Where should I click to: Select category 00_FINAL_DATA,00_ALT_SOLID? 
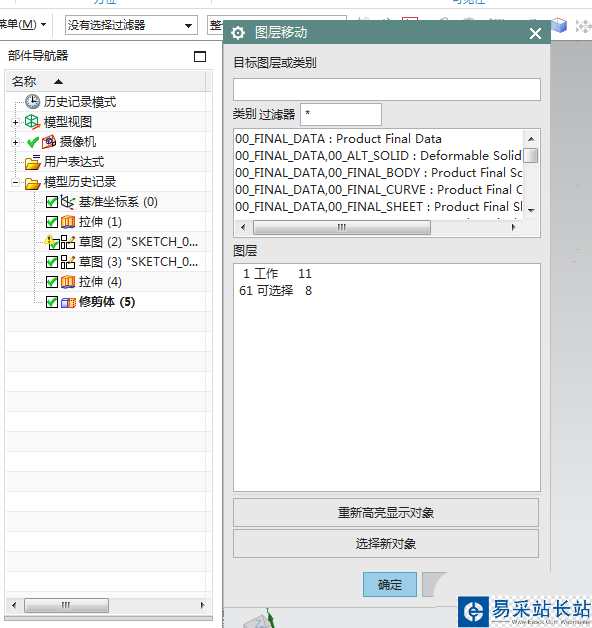click(378, 155)
